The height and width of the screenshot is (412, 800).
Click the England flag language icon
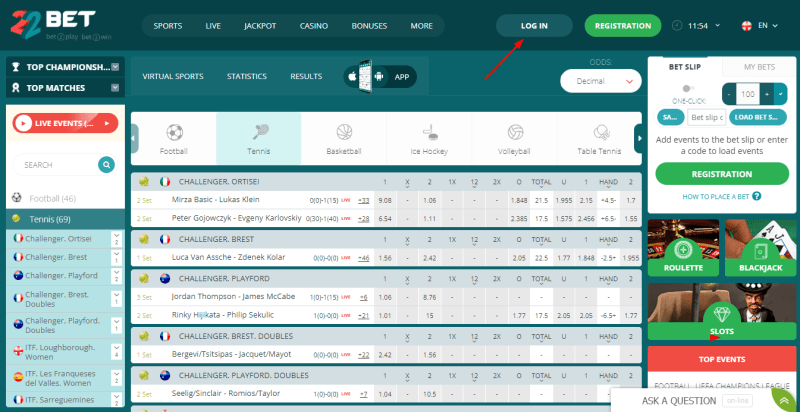pyautogui.click(x=746, y=25)
